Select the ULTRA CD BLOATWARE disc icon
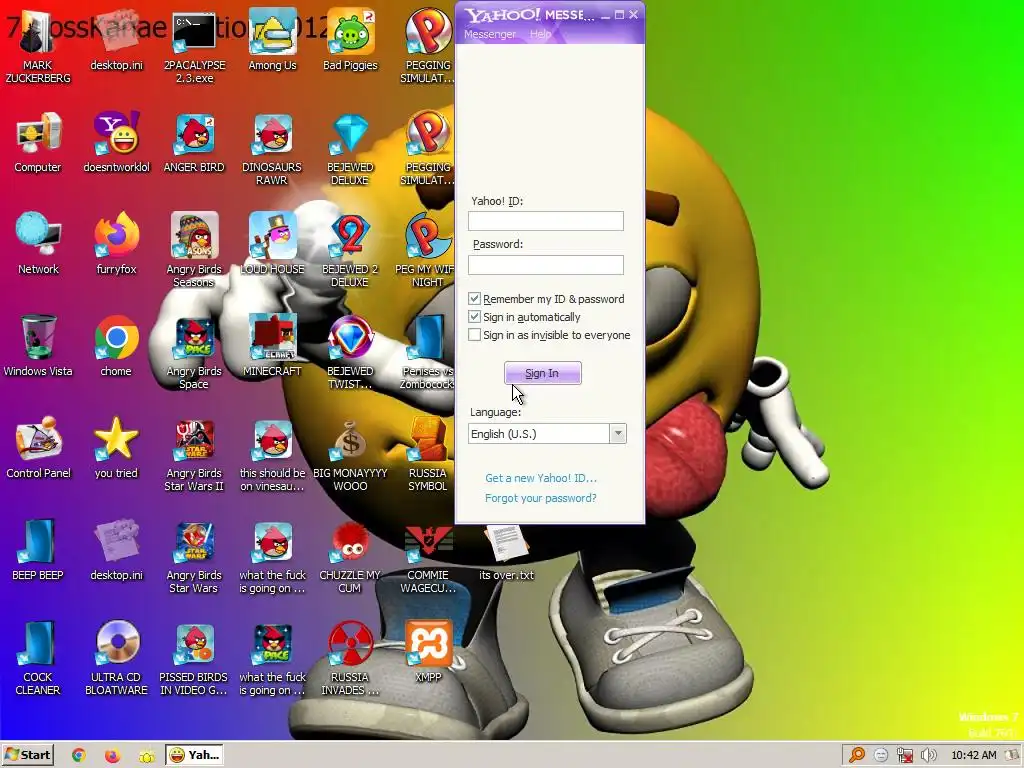Image resolution: width=1024 pixels, height=768 pixels. coord(116,658)
